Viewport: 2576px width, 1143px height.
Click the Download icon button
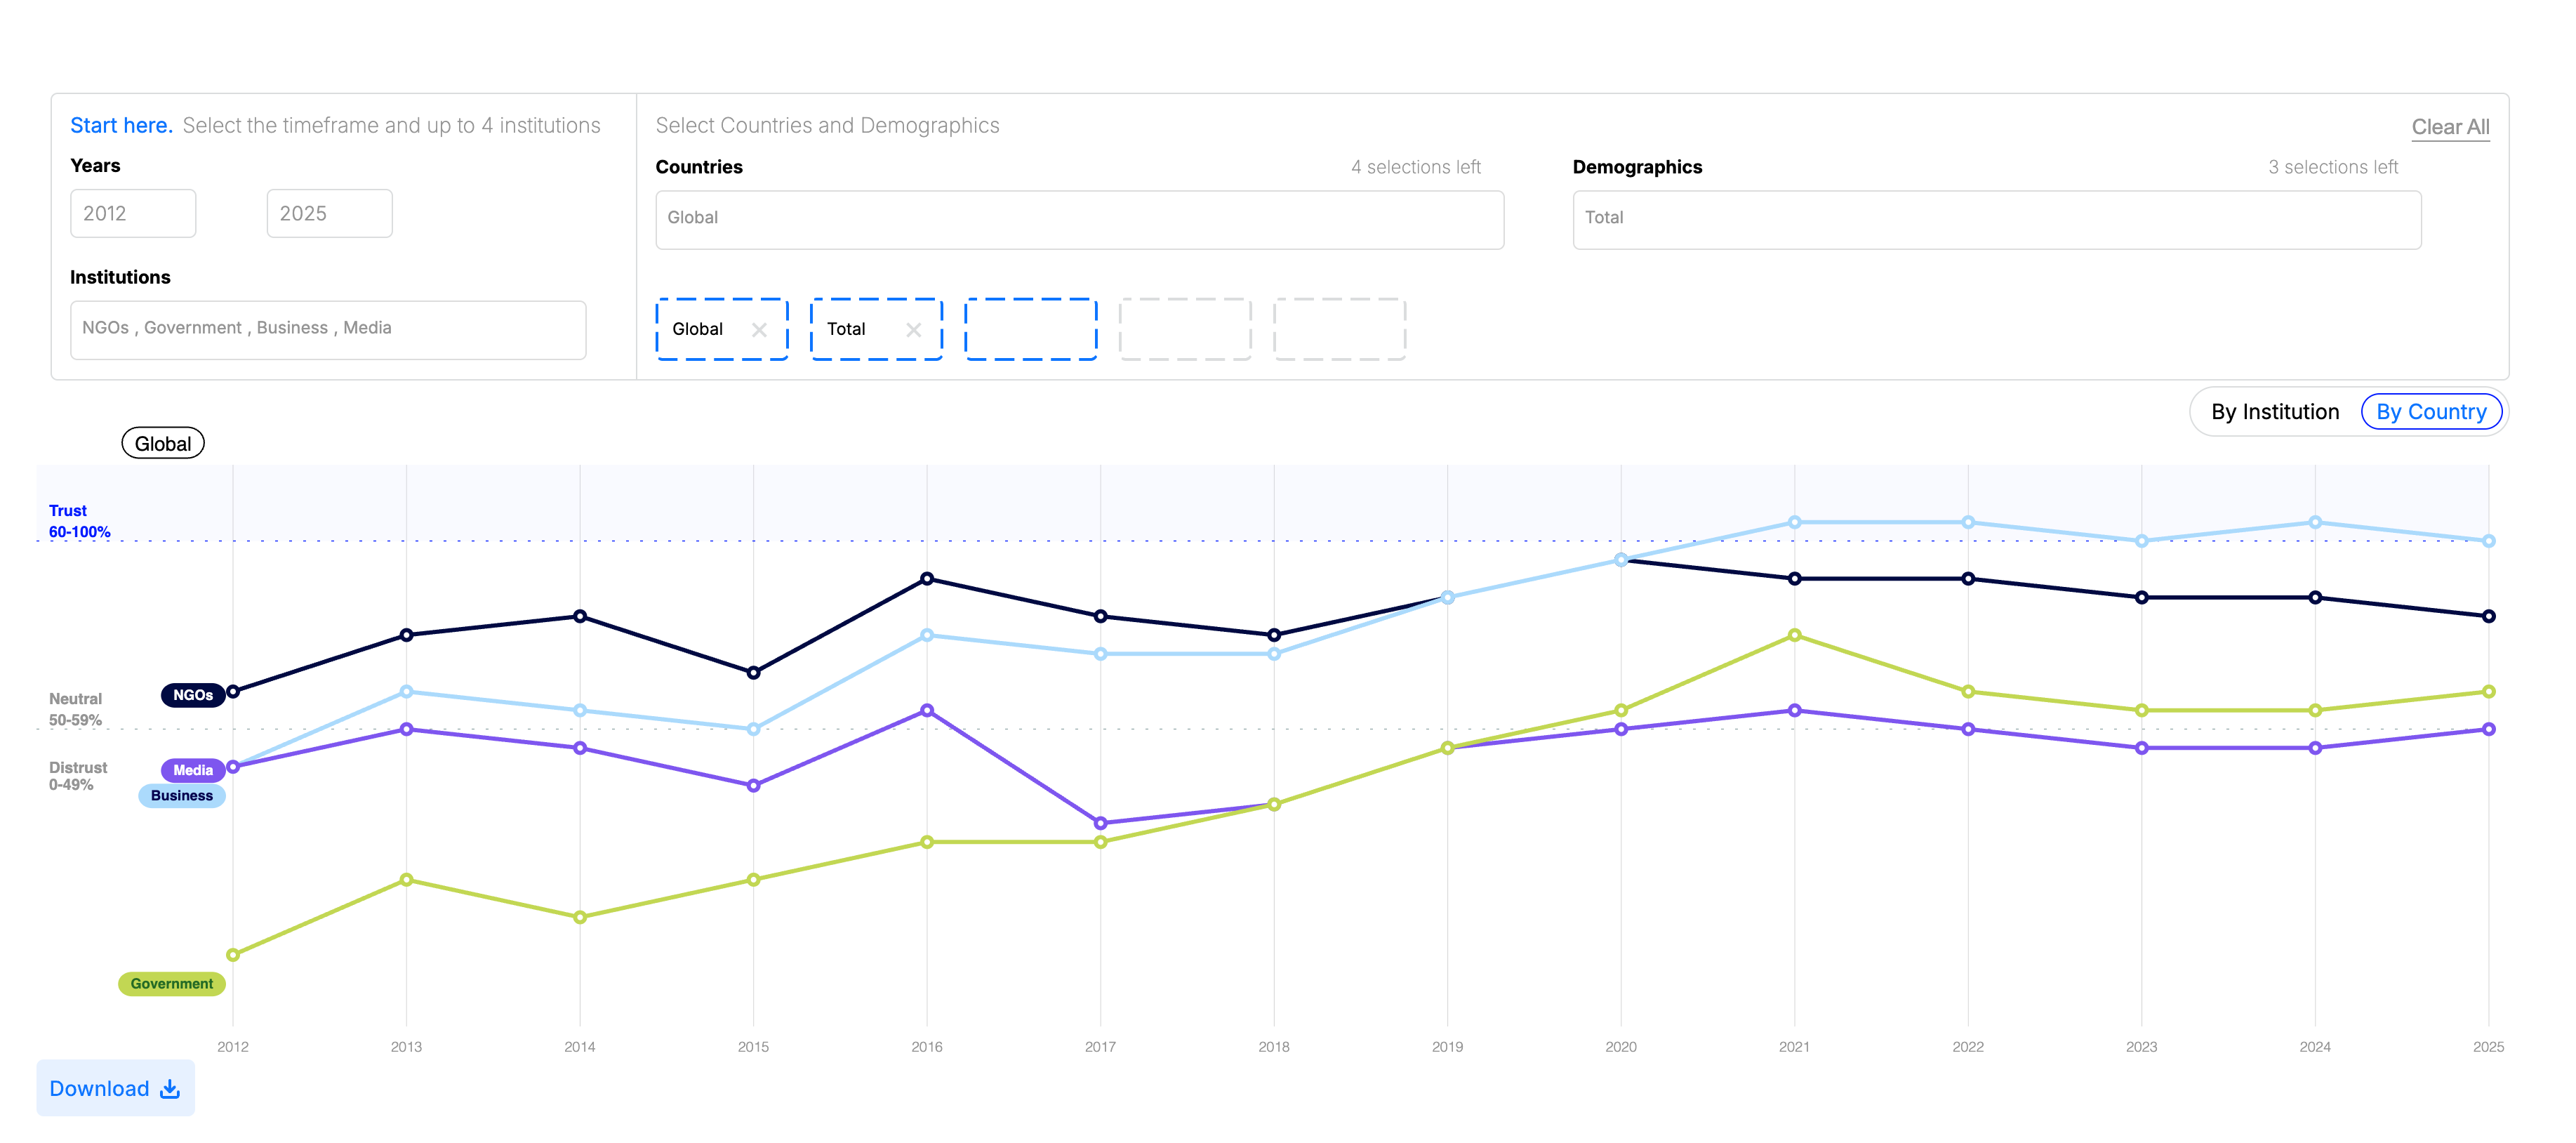point(170,1088)
